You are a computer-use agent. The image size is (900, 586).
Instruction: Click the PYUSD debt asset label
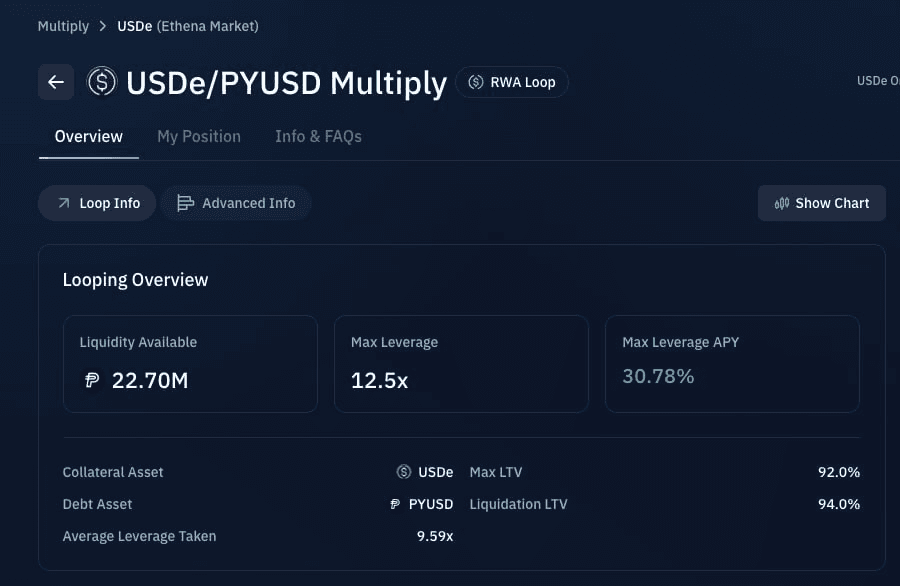click(x=431, y=504)
